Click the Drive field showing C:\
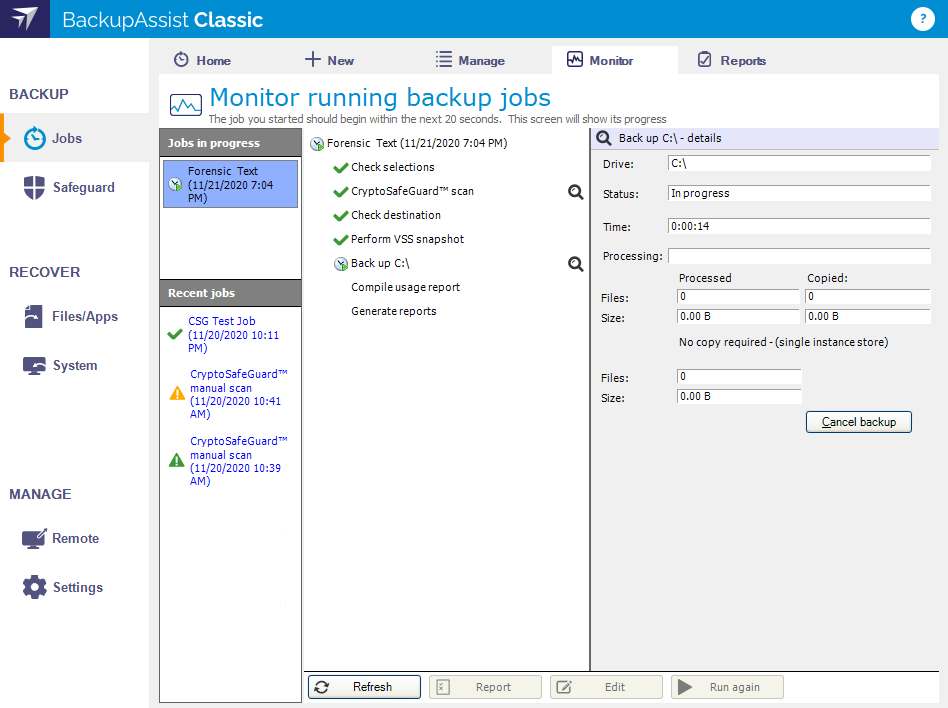The width and height of the screenshot is (948, 708). pos(799,163)
